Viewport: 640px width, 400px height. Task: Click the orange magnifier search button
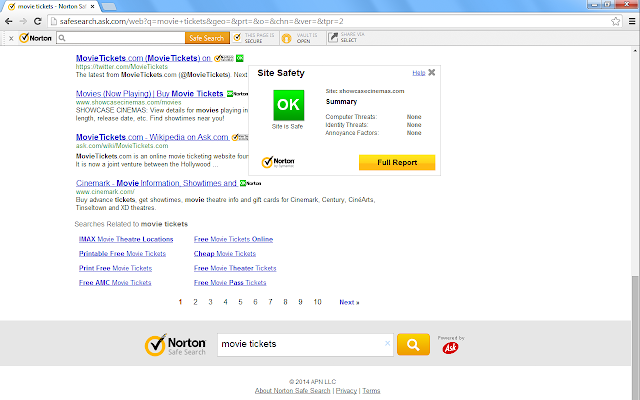point(413,344)
